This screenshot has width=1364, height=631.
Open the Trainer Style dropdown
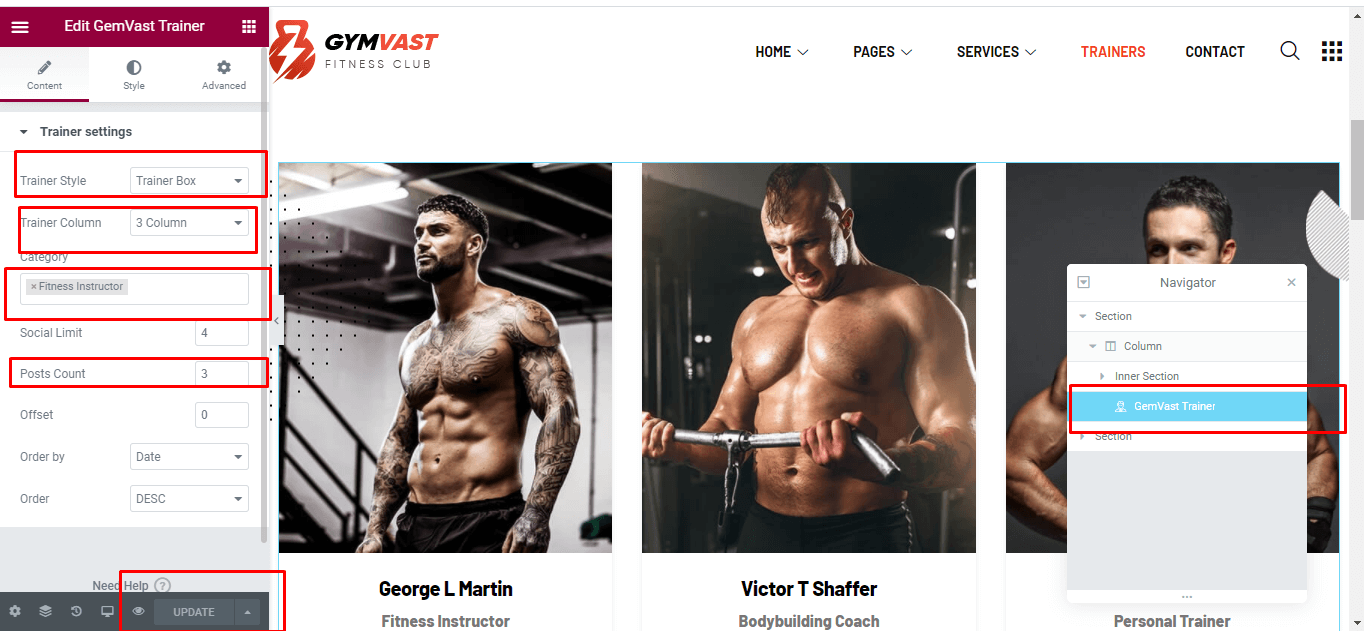point(189,181)
